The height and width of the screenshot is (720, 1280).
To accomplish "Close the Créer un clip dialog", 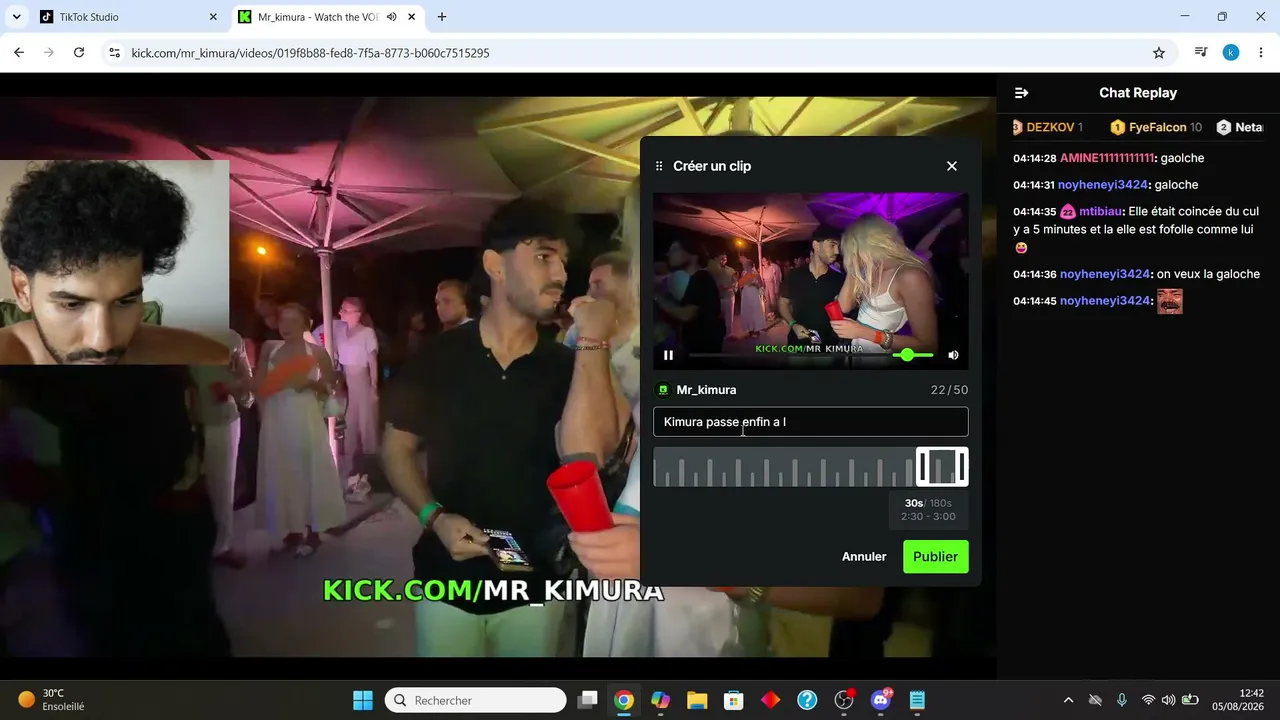I will pos(952,166).
